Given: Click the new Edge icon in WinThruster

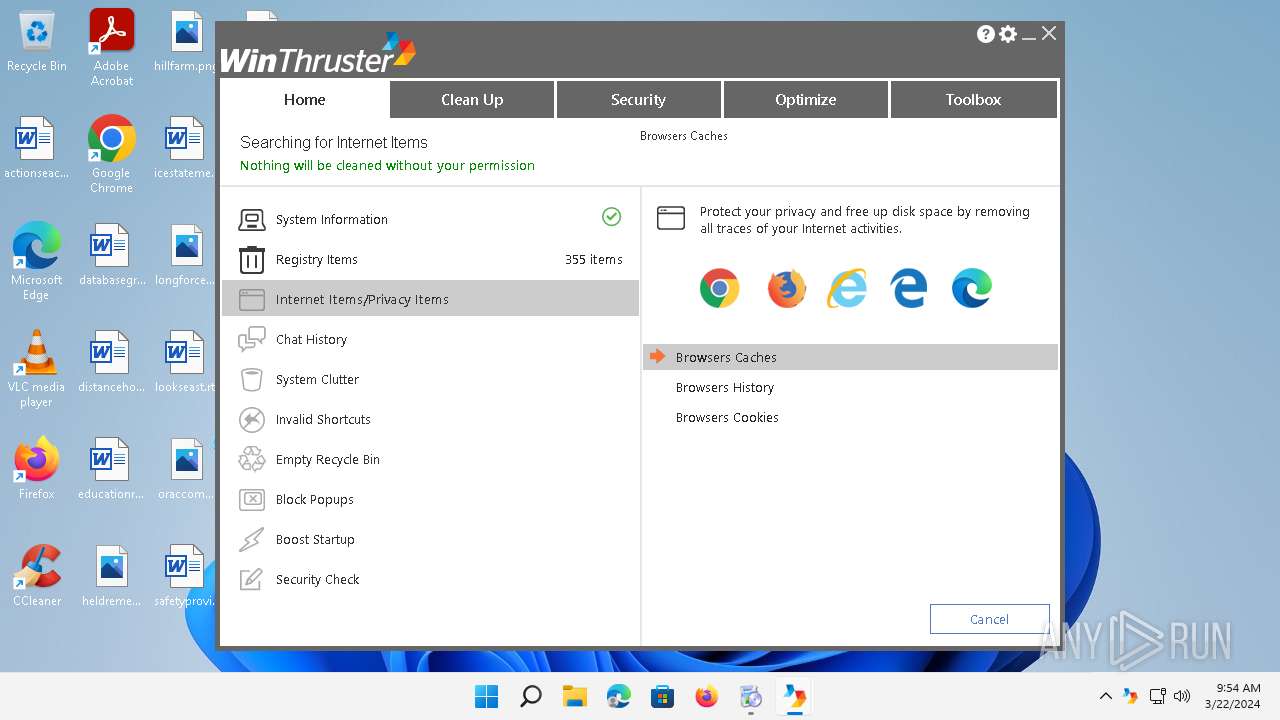Looking at the screenshot, I should (972, 289).
